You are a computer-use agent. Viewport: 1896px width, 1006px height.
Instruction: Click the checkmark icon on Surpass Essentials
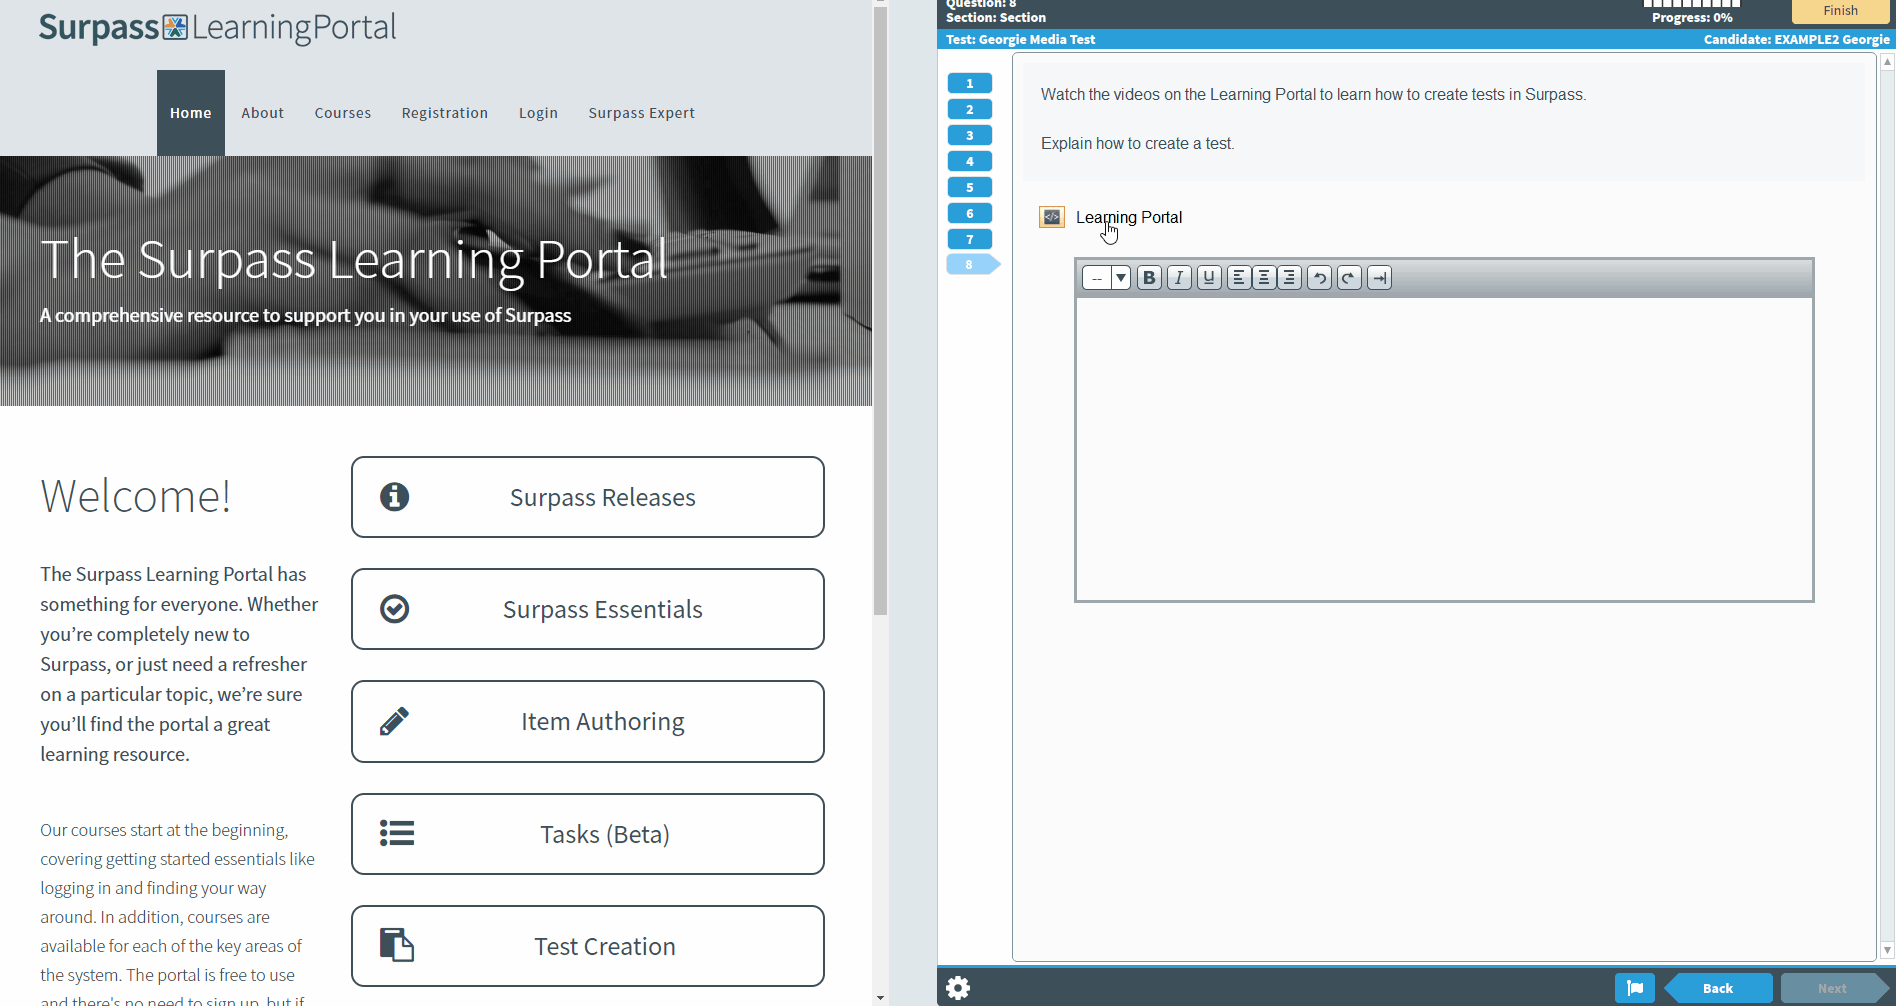tap(395, 609)
